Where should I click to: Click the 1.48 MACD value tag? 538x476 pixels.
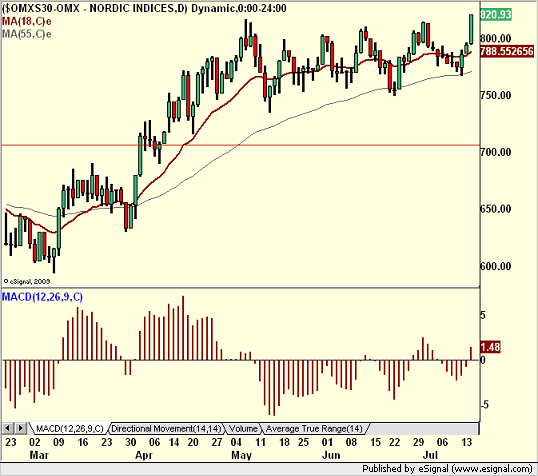tap(490, 347)
